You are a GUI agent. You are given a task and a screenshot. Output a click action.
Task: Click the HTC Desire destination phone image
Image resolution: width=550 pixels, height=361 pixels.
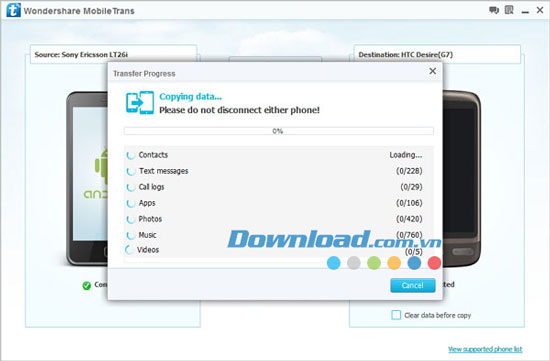click(462, 179)
